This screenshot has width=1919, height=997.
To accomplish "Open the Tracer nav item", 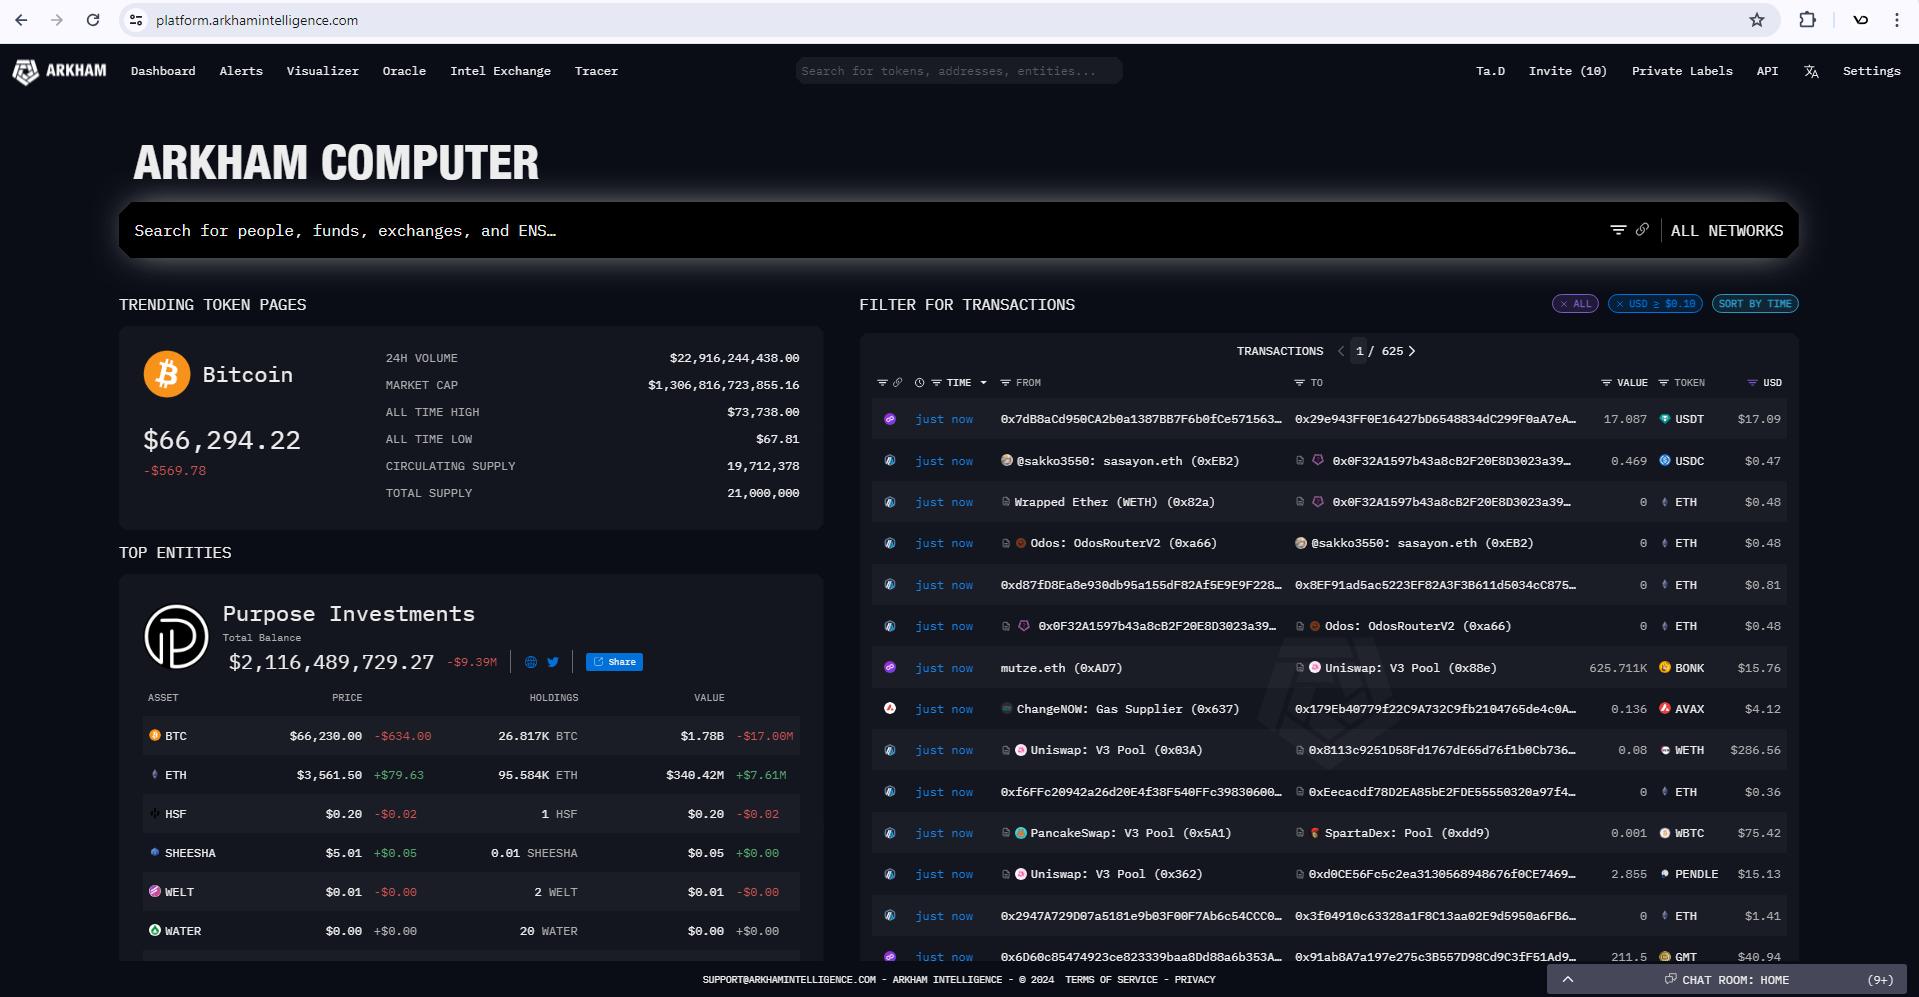I will (x=596, y=71).
